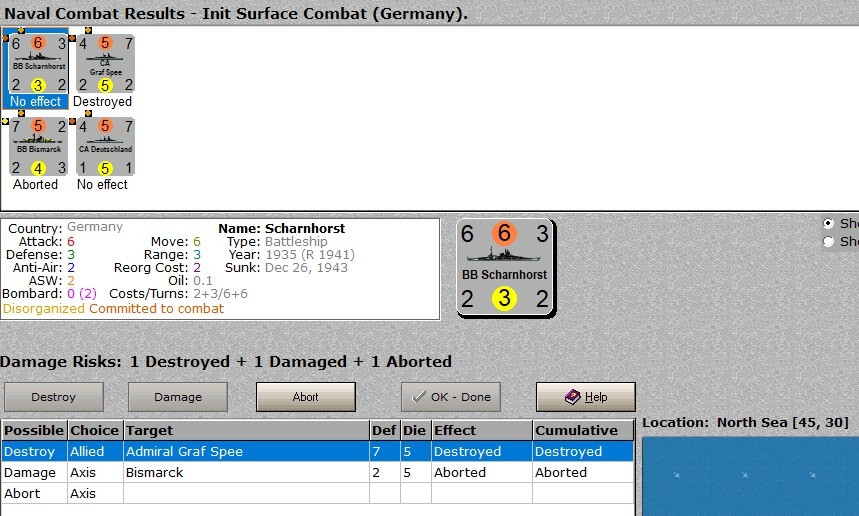Click the No effect label under Scharnhorst
Viewport: 859px width, 516px height.
coord(36,101)
